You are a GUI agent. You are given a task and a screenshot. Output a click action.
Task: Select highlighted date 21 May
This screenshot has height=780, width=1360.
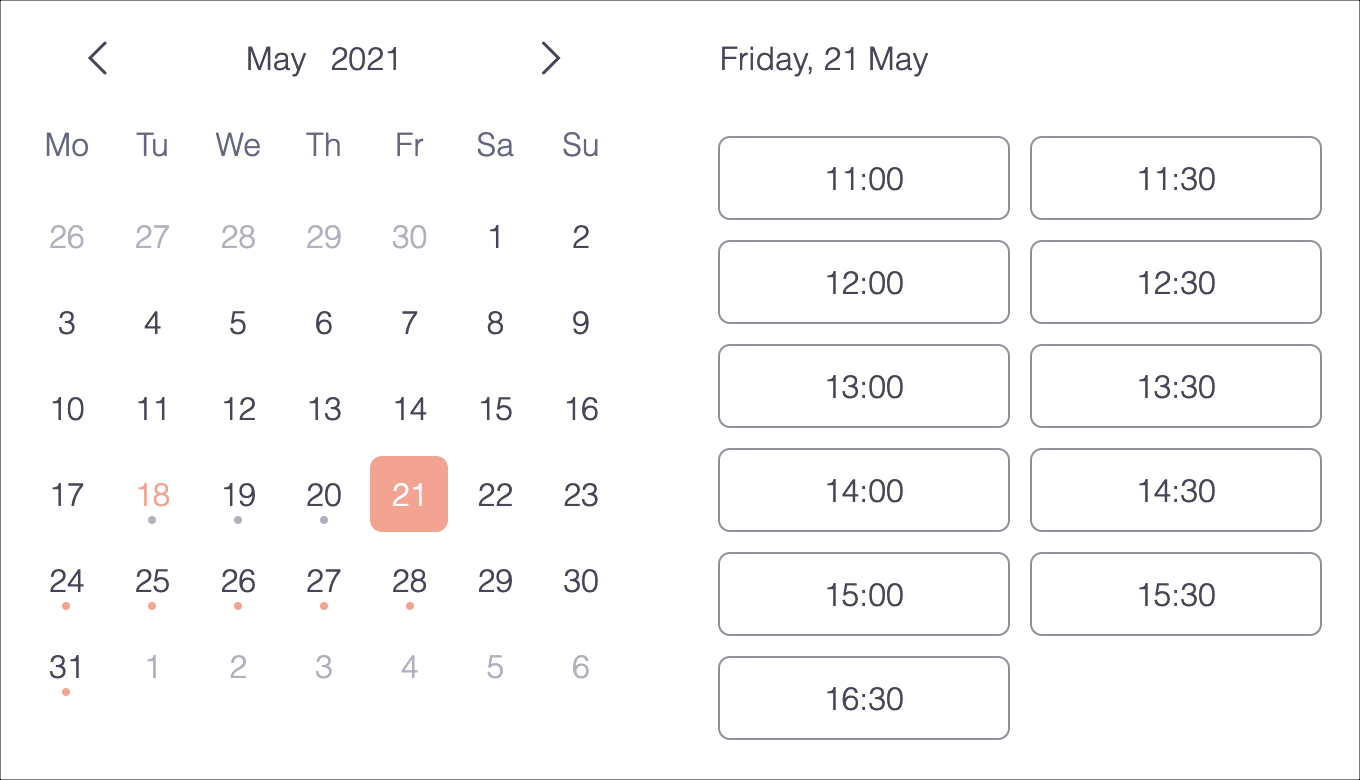pos(409,494)
